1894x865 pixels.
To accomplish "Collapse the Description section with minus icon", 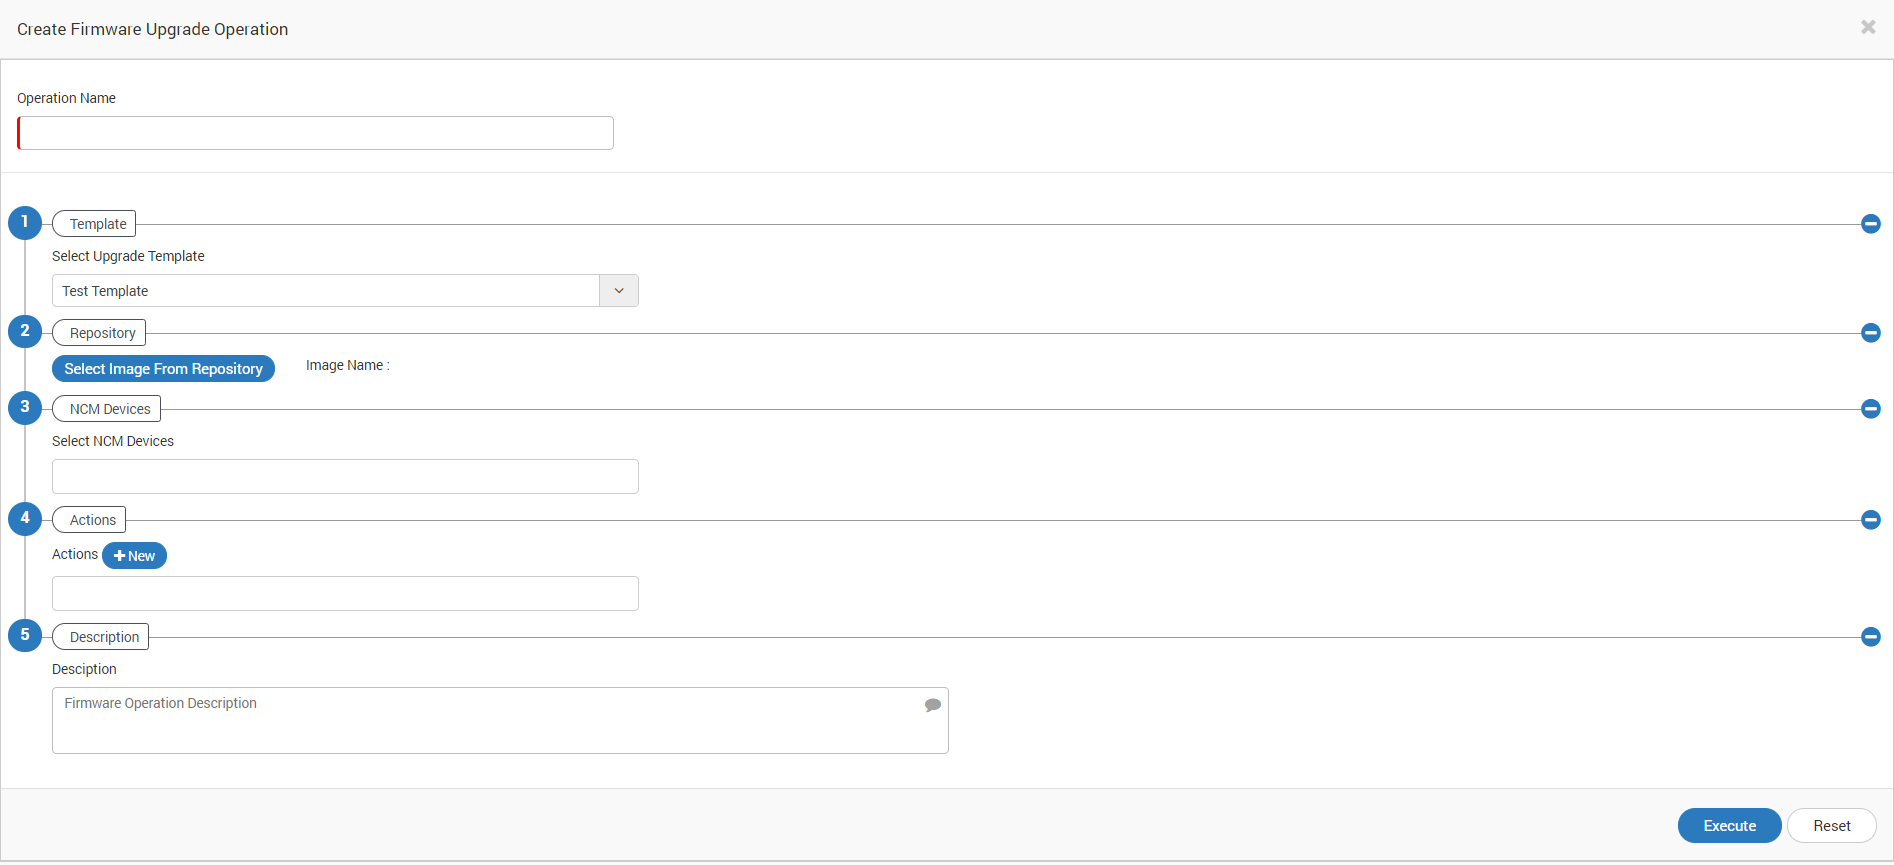I will (1871, 637).
